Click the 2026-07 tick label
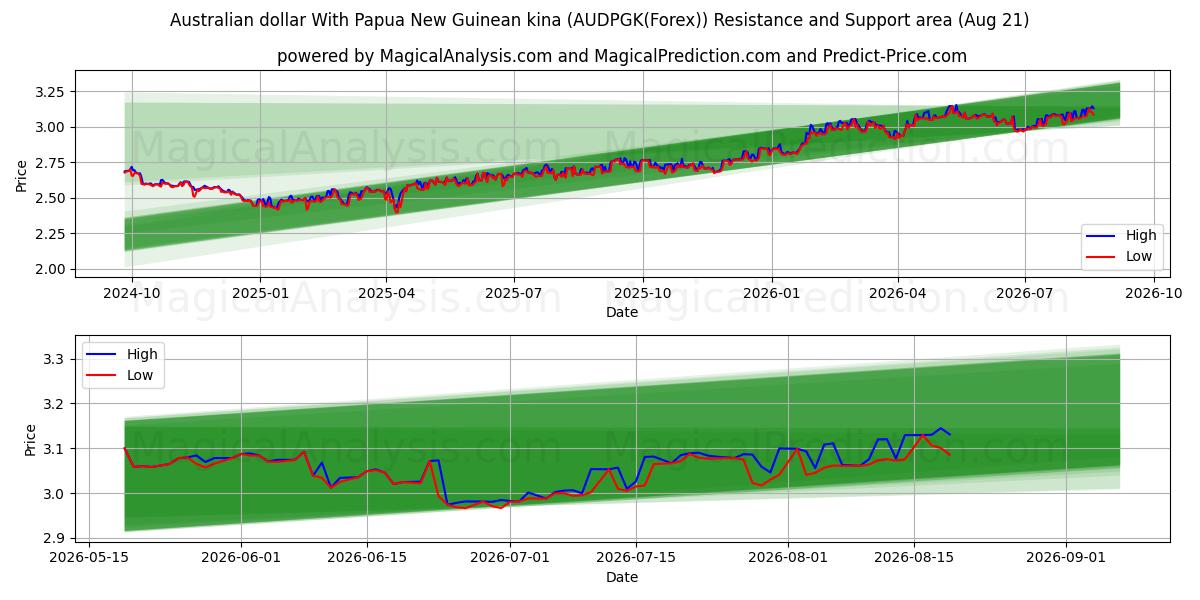1200x600 pixels. coord(1024,294)
